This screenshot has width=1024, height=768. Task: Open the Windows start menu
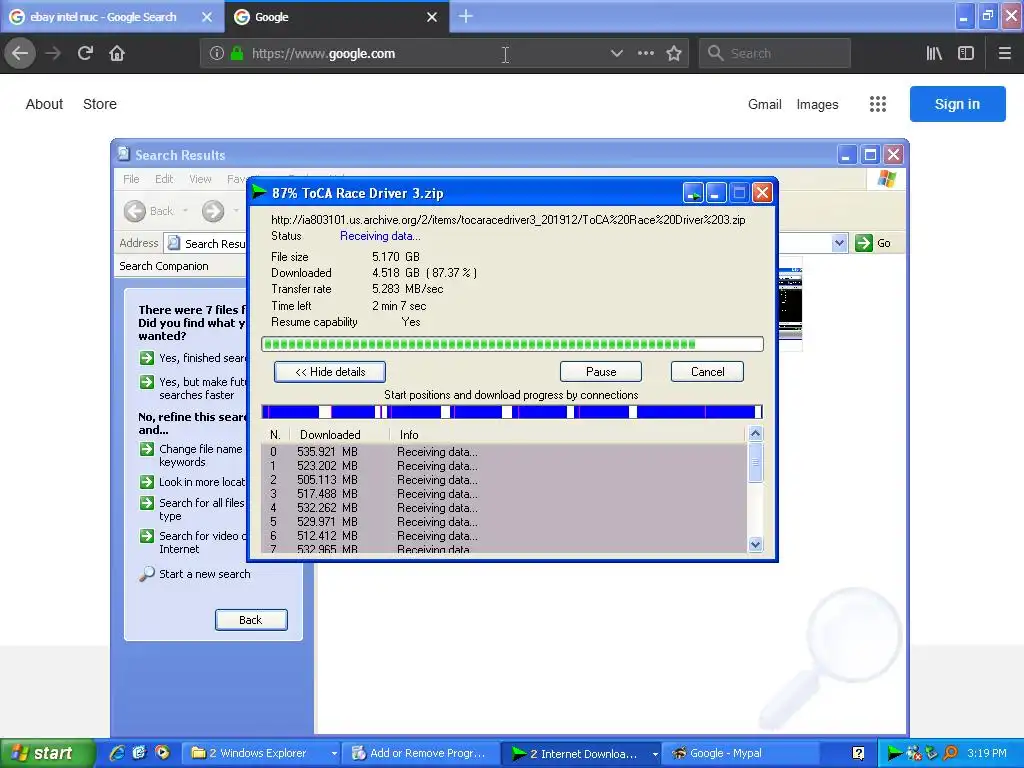coord(47,753)
